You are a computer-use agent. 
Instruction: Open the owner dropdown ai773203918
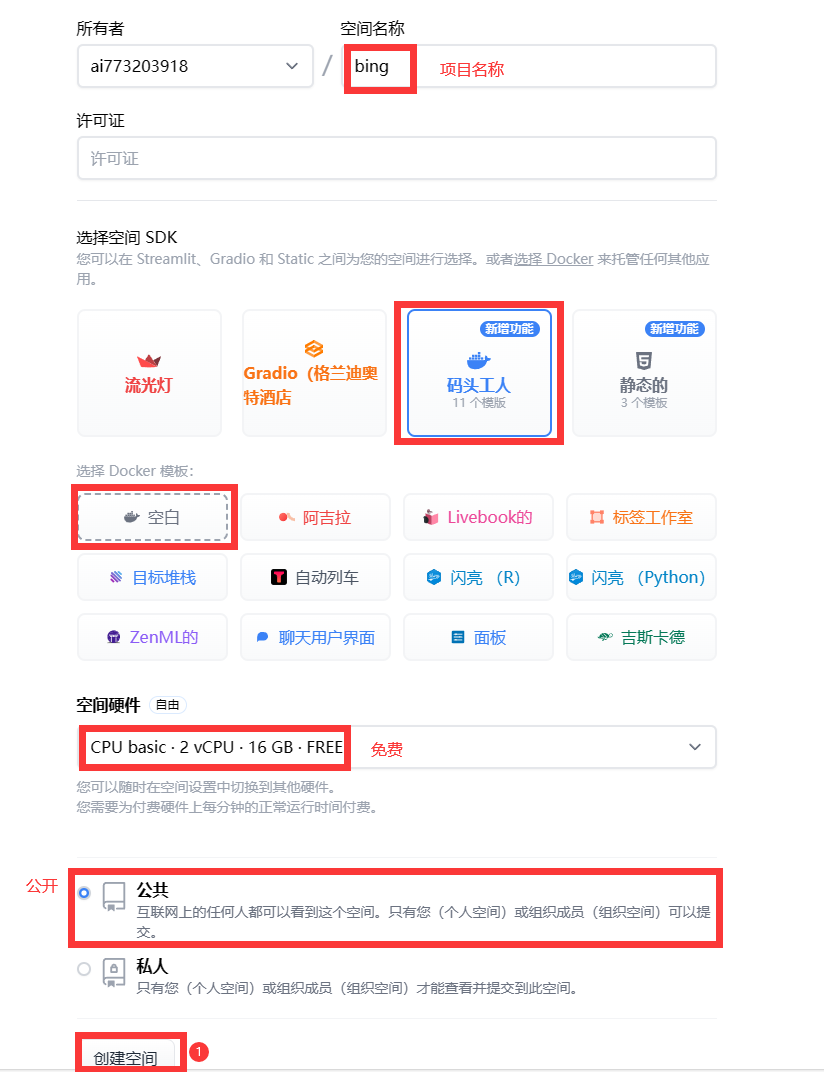[x=195, y=66]
